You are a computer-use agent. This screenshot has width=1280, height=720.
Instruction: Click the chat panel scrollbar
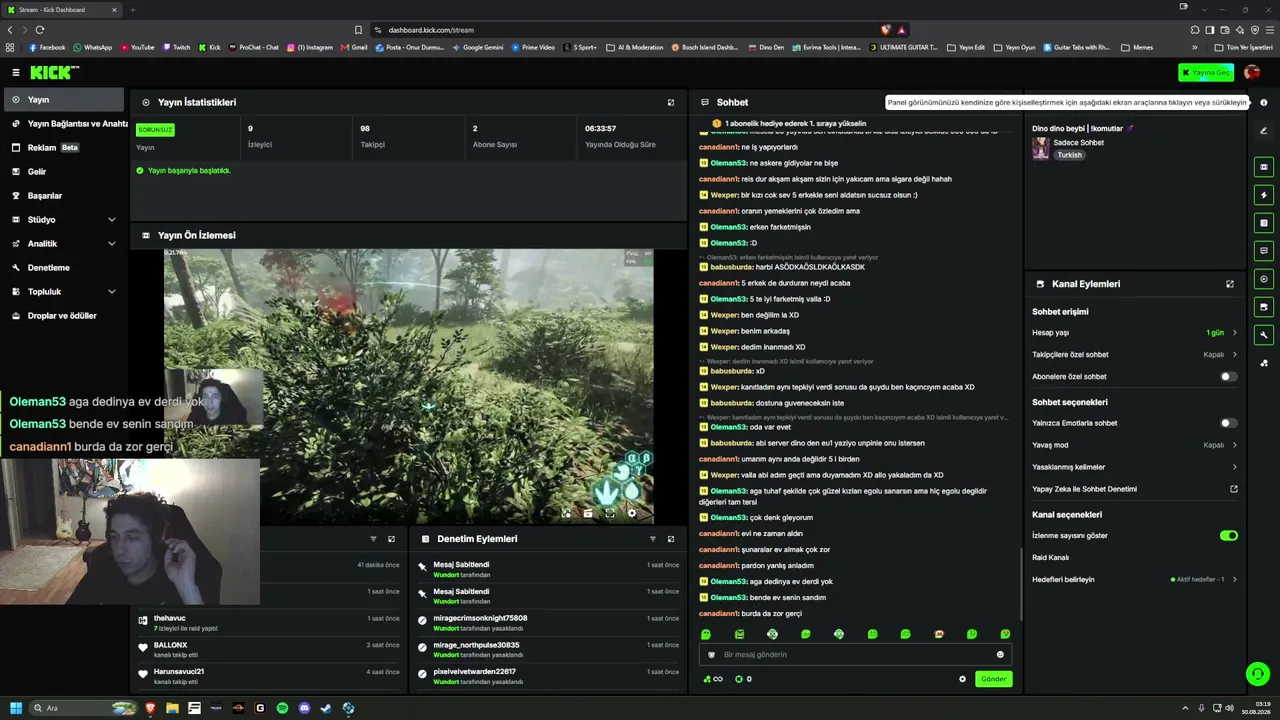tap(1021, 583)
